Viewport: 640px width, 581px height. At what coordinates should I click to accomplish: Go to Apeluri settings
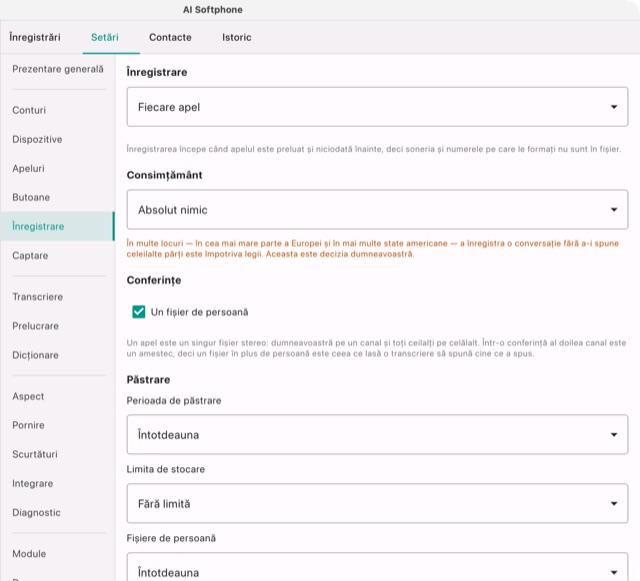tap(58, 168)
